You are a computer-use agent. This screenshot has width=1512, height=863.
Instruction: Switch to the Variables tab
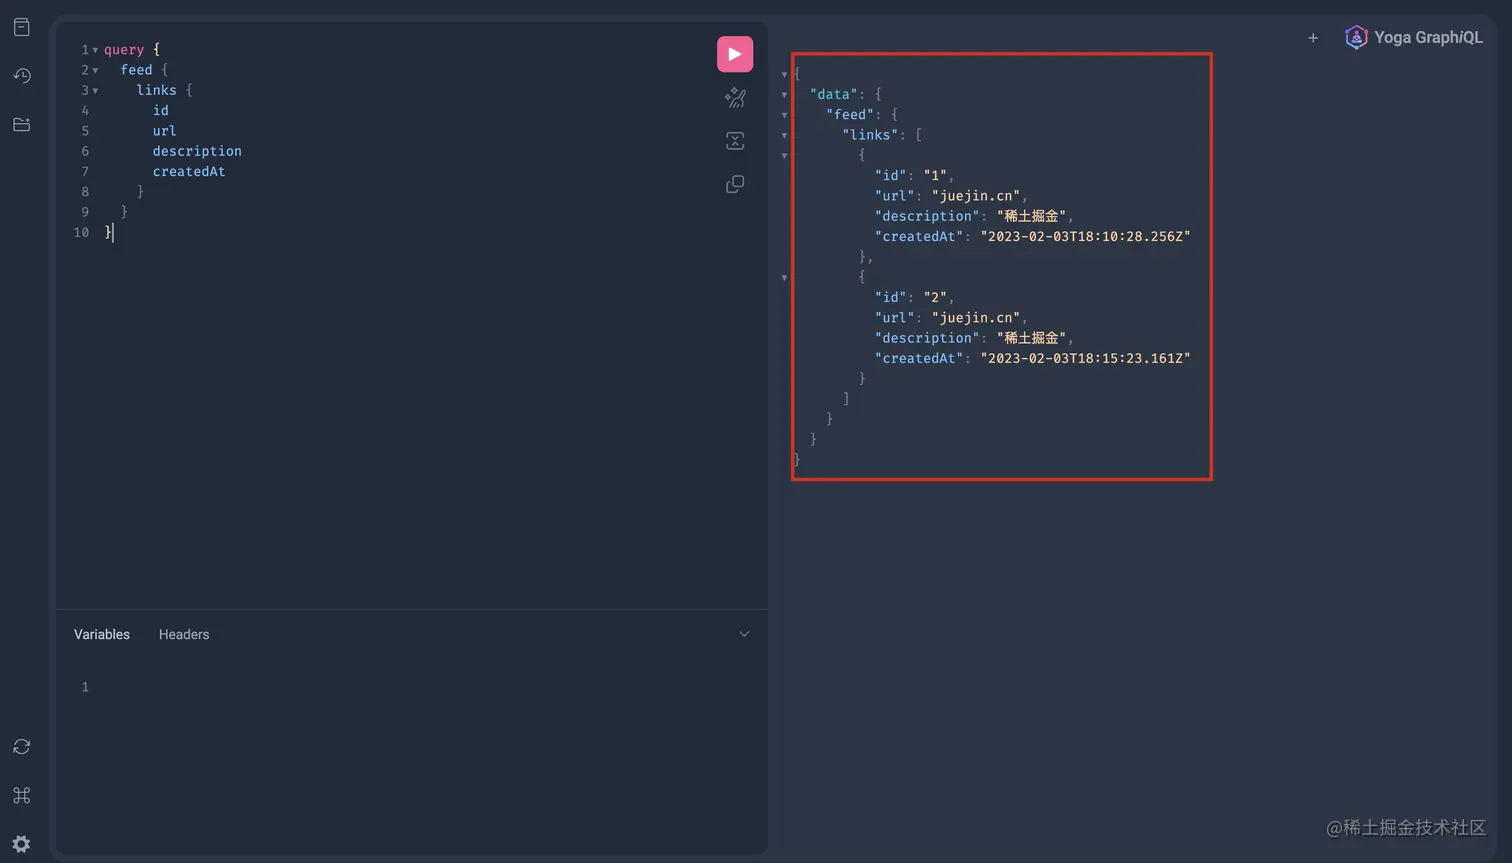102,635
